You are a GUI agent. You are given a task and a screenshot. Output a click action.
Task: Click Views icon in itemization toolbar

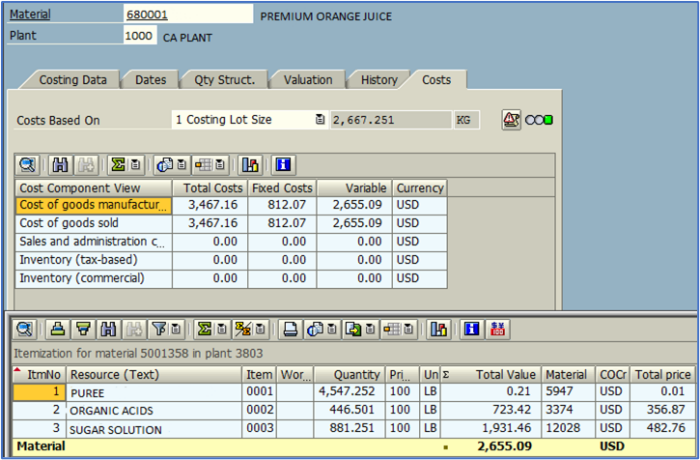pos(315,330)
